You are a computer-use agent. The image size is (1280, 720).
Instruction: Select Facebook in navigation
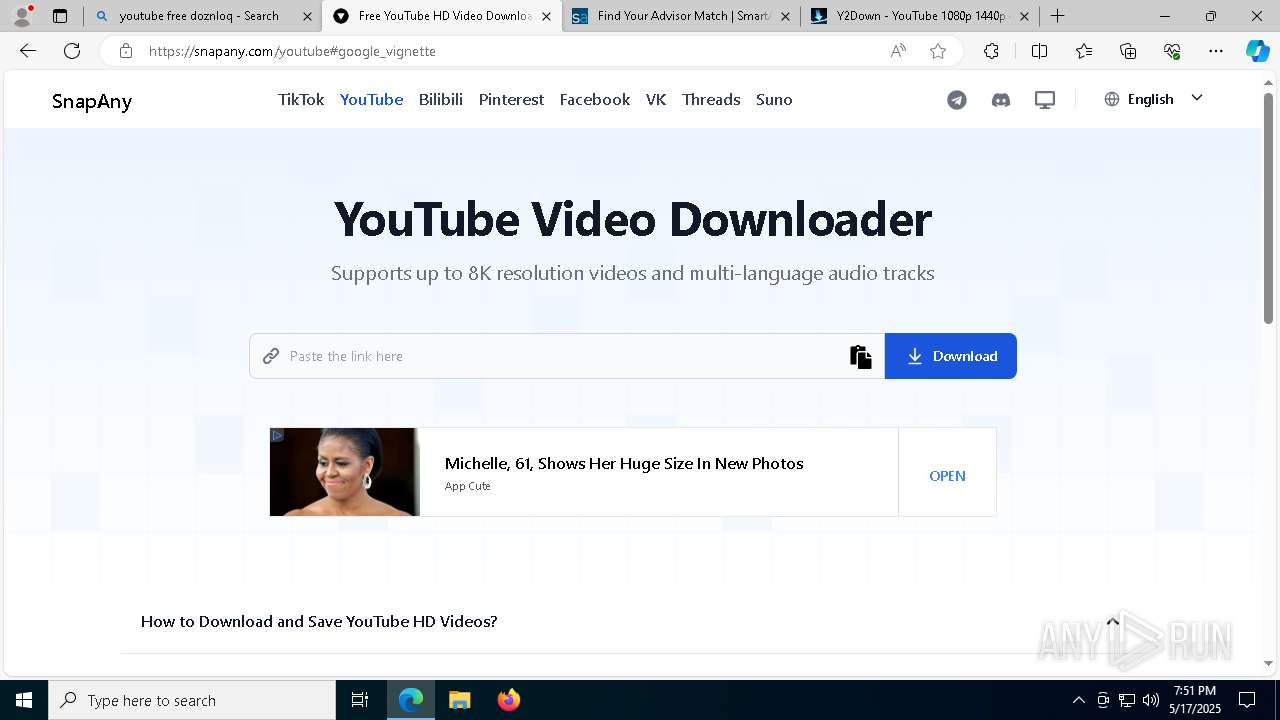[x=595, y=99]
